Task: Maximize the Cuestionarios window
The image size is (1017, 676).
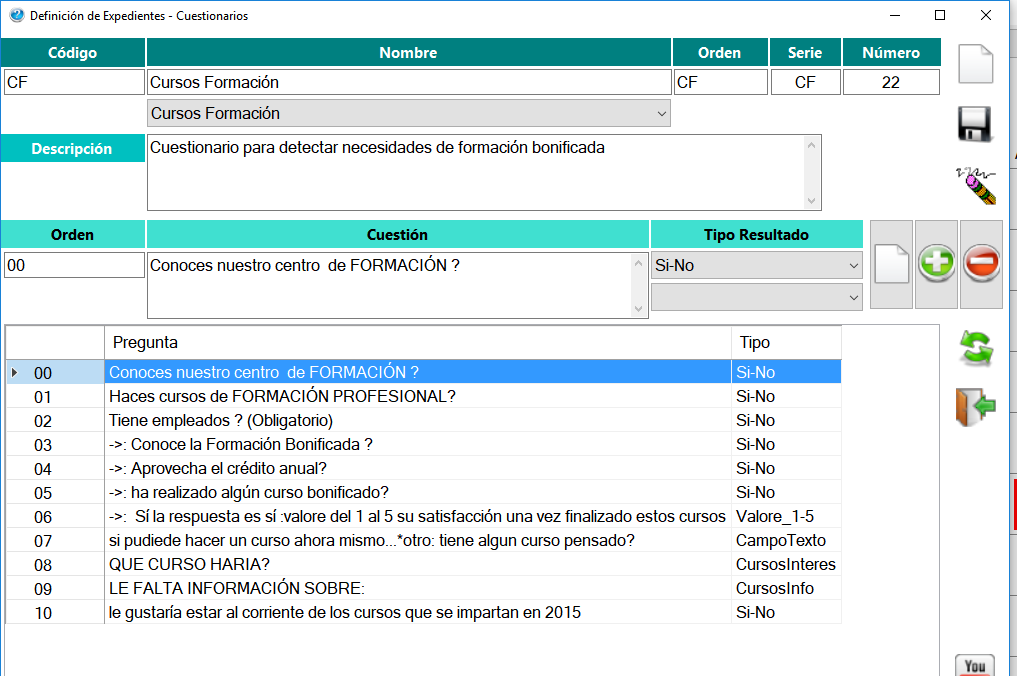Action: pos(940,15)
